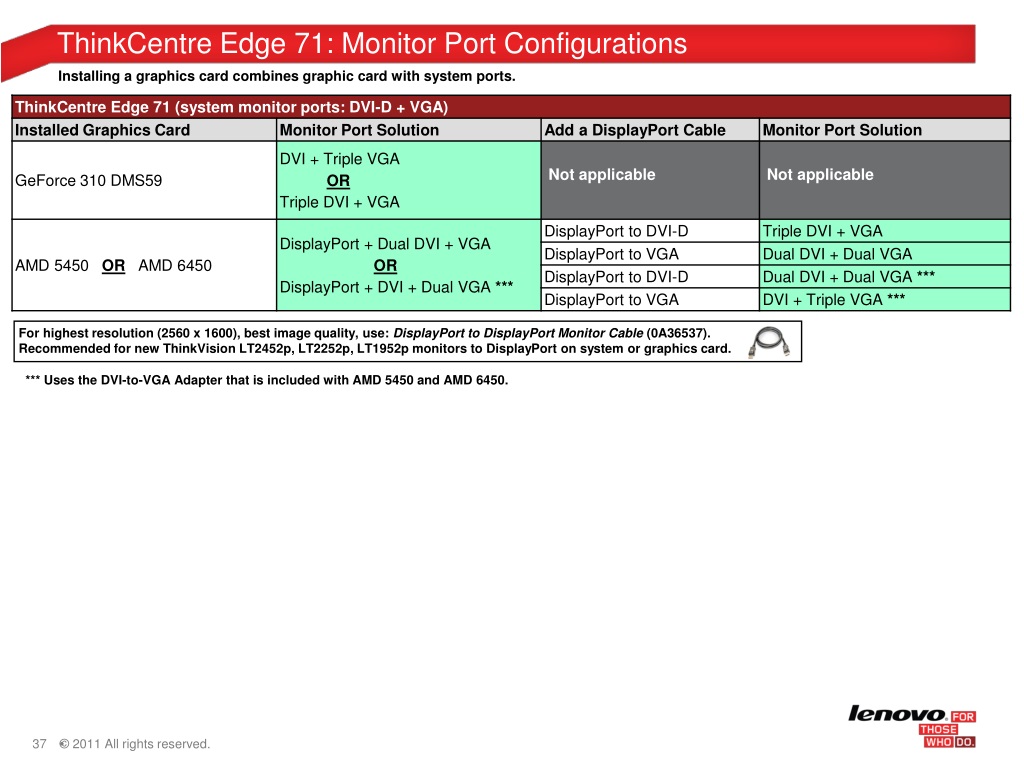1024x768 pixels.
Task: Click the 'For Those Who Do' badge
Action: coord(947,729)
